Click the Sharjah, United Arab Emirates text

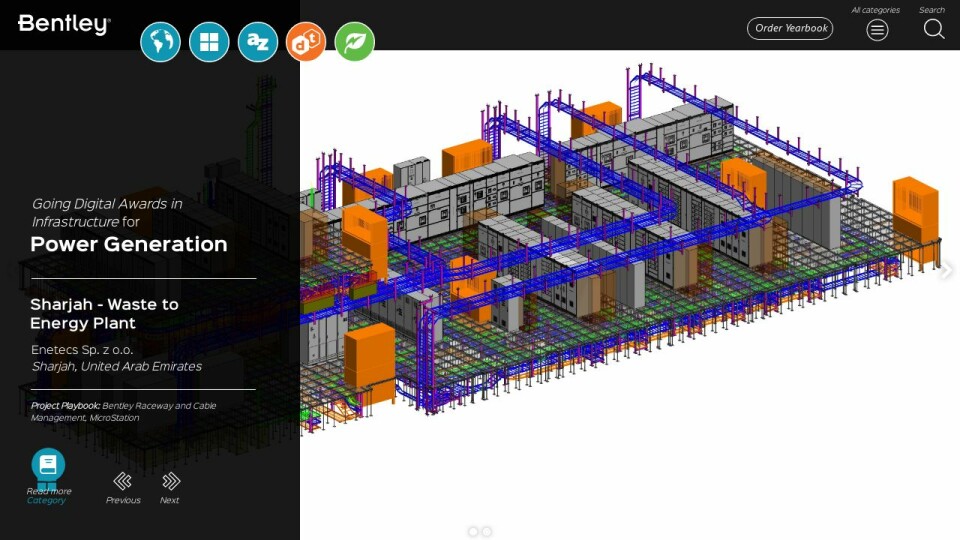tap(116, 366)
